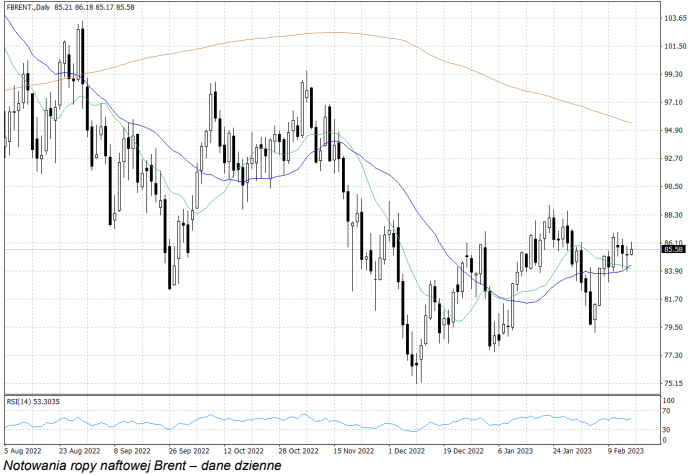
Task: Click the 23 Aug 2022 date label
Action: 77,450
